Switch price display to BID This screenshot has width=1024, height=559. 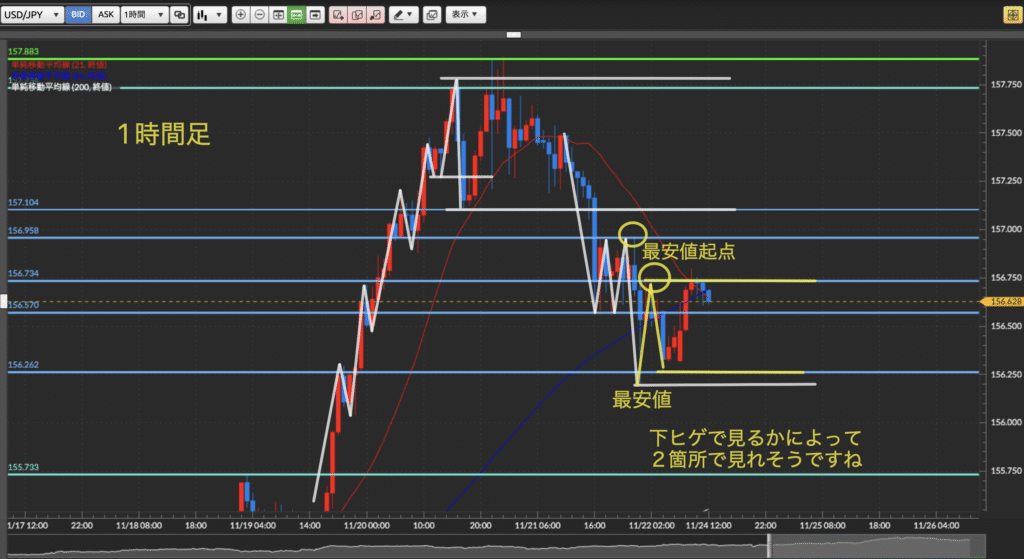pos(78,16)
